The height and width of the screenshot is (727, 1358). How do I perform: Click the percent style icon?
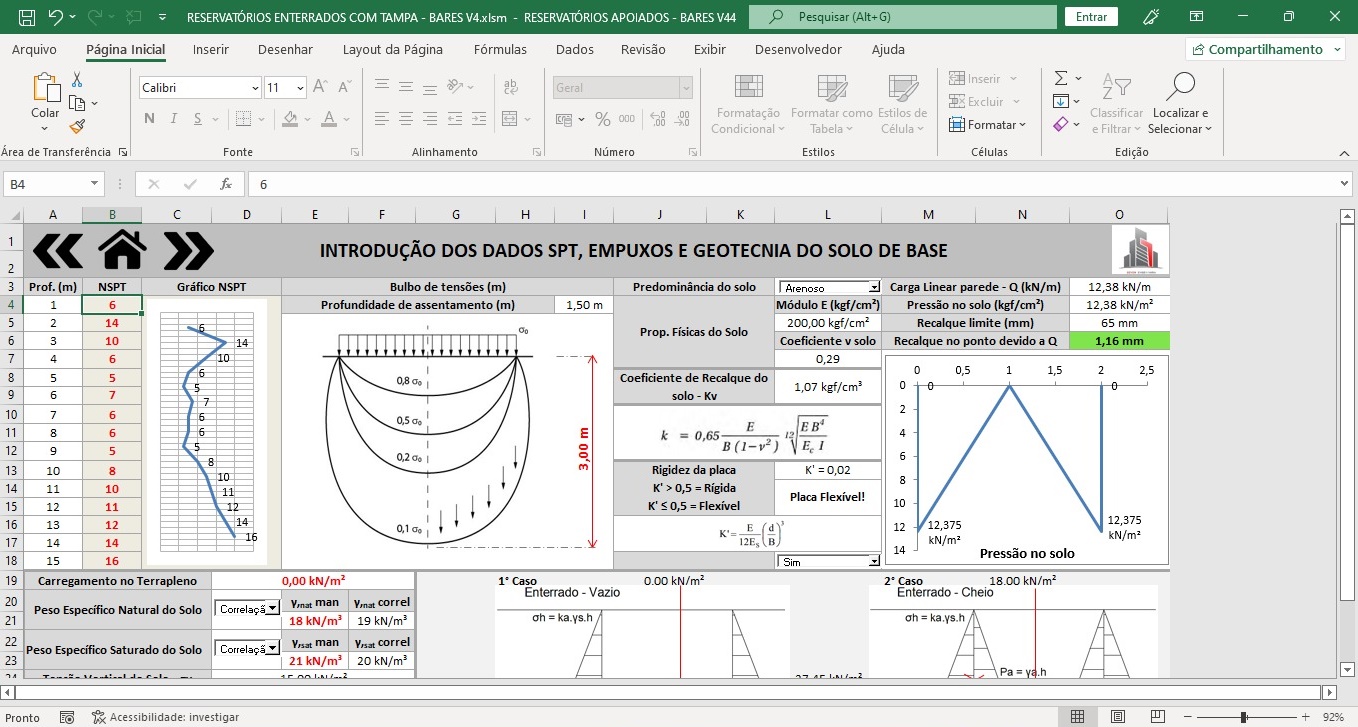[602, 118]
